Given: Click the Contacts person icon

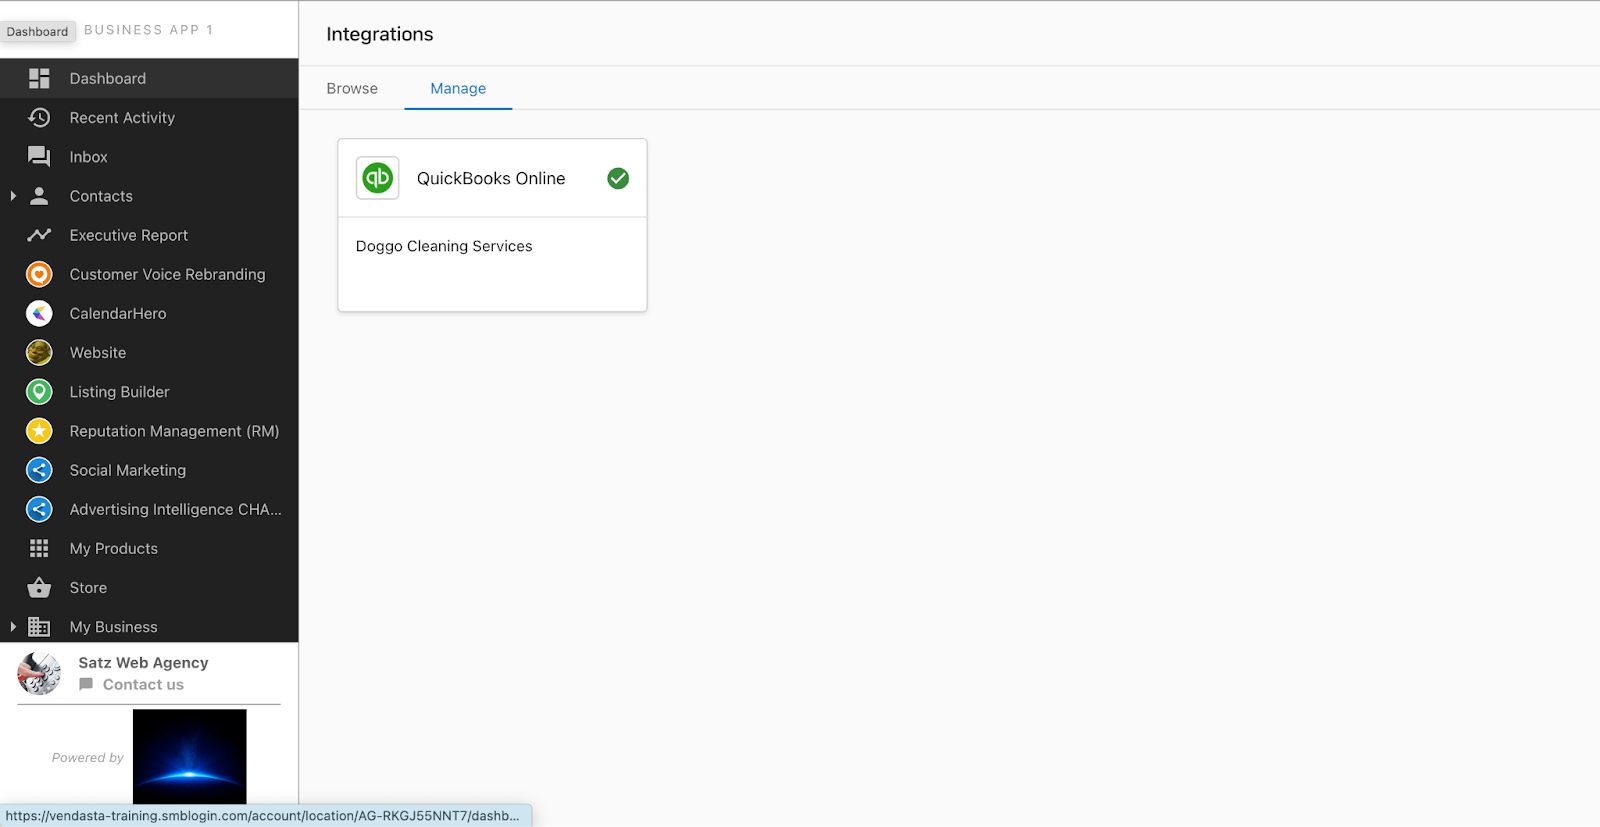Looking at the screenshot, I should (39, 196).
